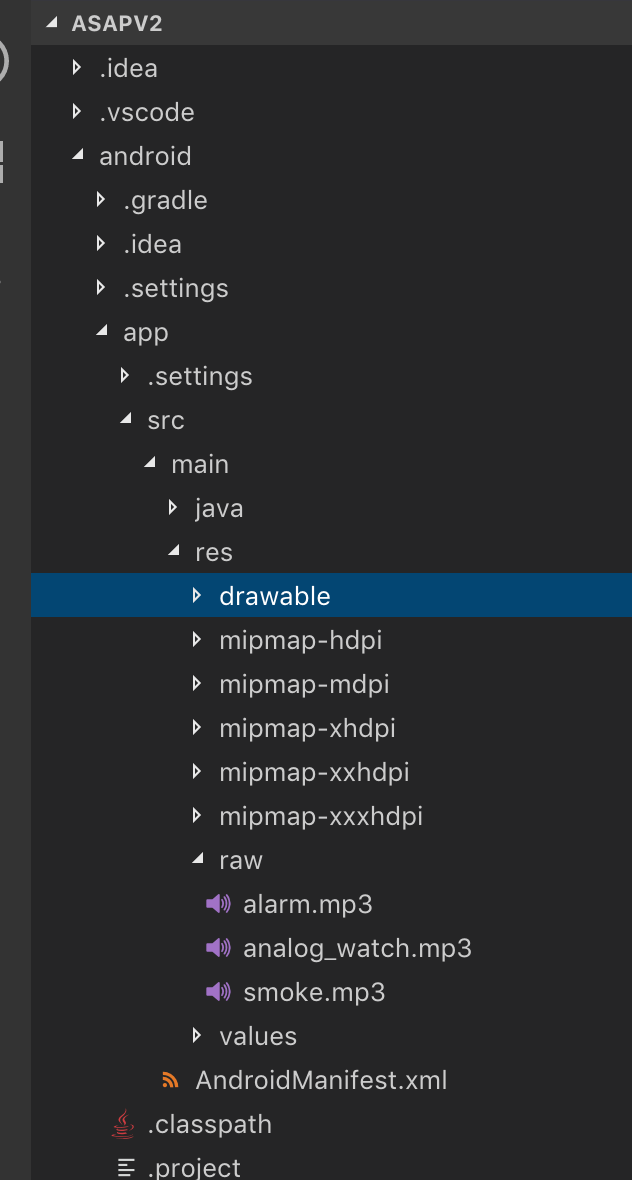Expand the .idea folder arrow under android
Viewport: 632px width, 1180px height.
tap(100, 243)
